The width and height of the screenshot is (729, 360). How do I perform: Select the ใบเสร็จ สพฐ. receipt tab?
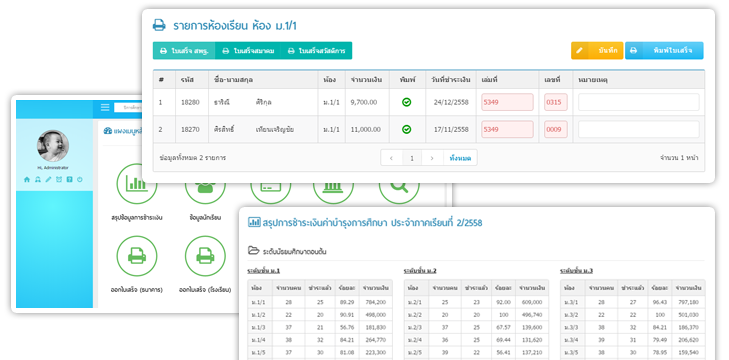click(184, 51)
